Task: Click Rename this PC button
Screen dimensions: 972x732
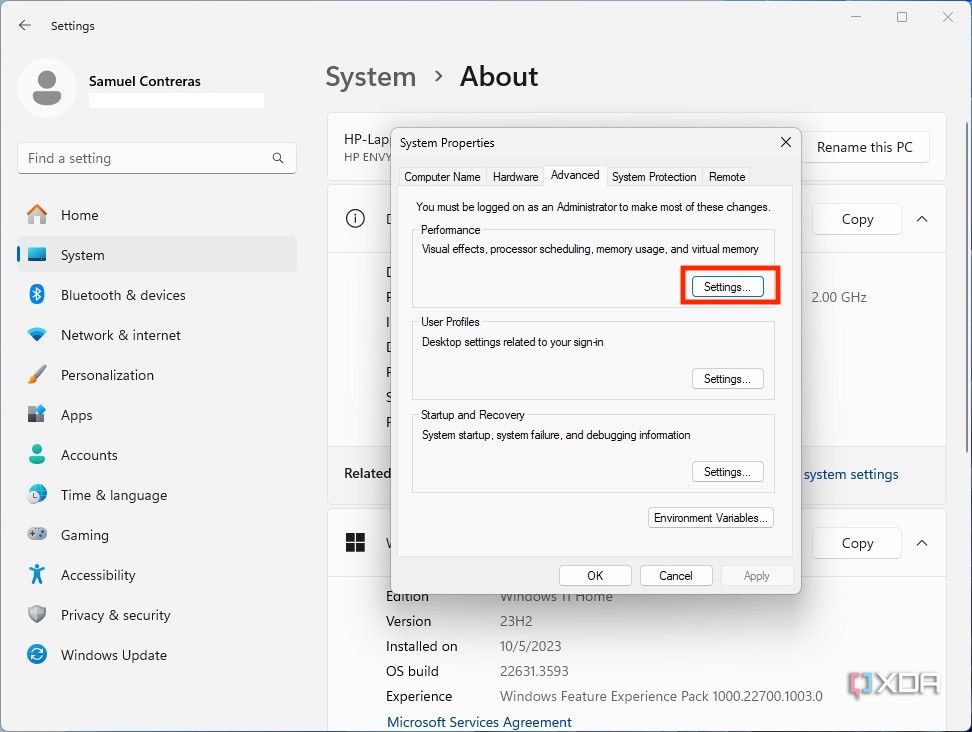Action: pos(865,147)
